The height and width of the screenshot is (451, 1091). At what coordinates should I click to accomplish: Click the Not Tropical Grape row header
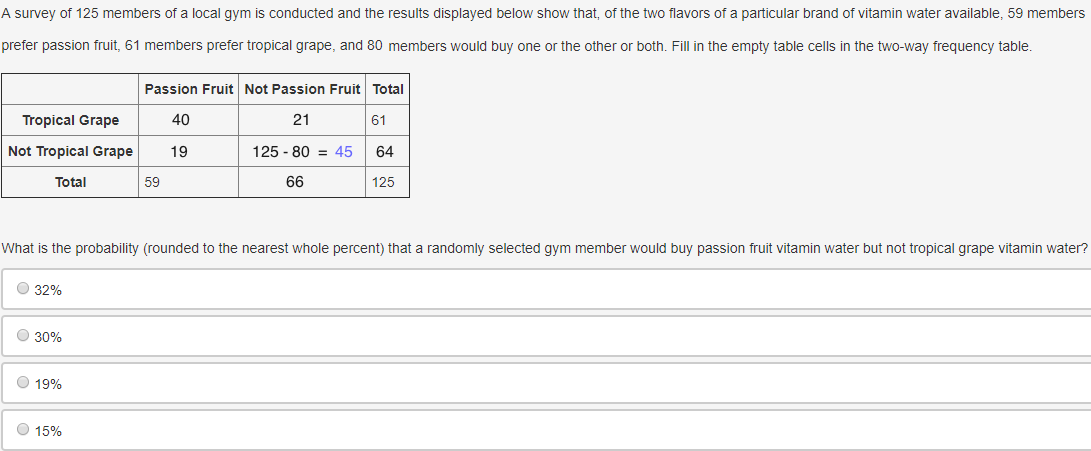click(x=70, y=151)
